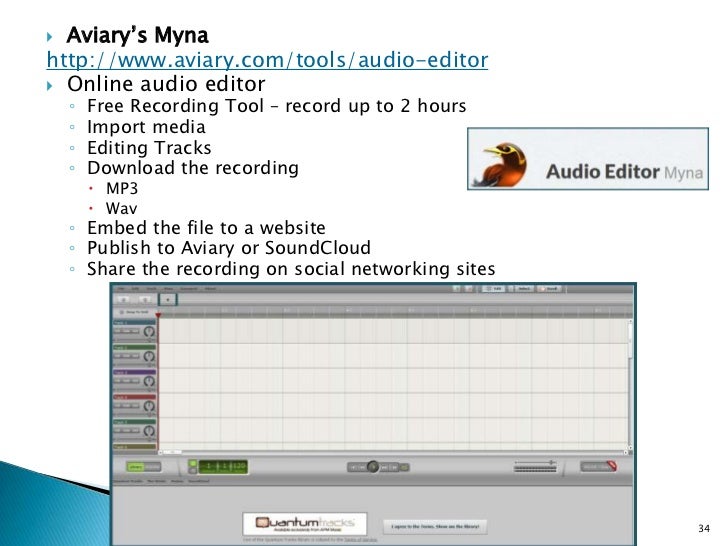Click the 'MP3' sub-bullet
Image resolution: width=728 pixels, height=546 pixels.
[122, 188]
